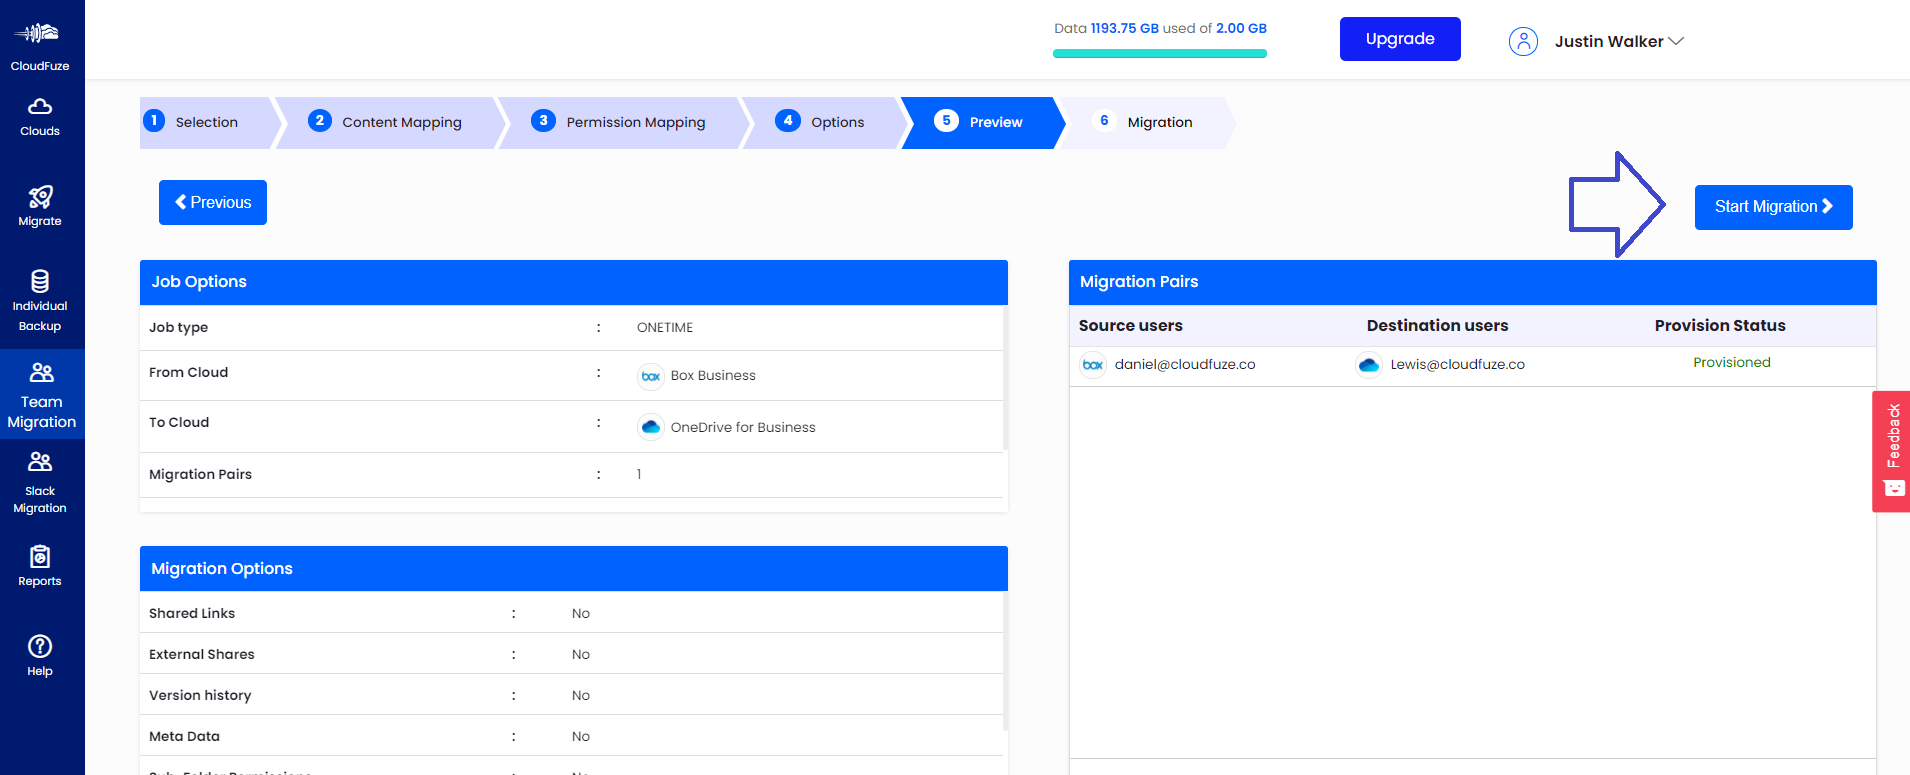Click the Provision Status column header
Image resolution: width=1910 pixels, height=775 pixels.
point(1720,326)
